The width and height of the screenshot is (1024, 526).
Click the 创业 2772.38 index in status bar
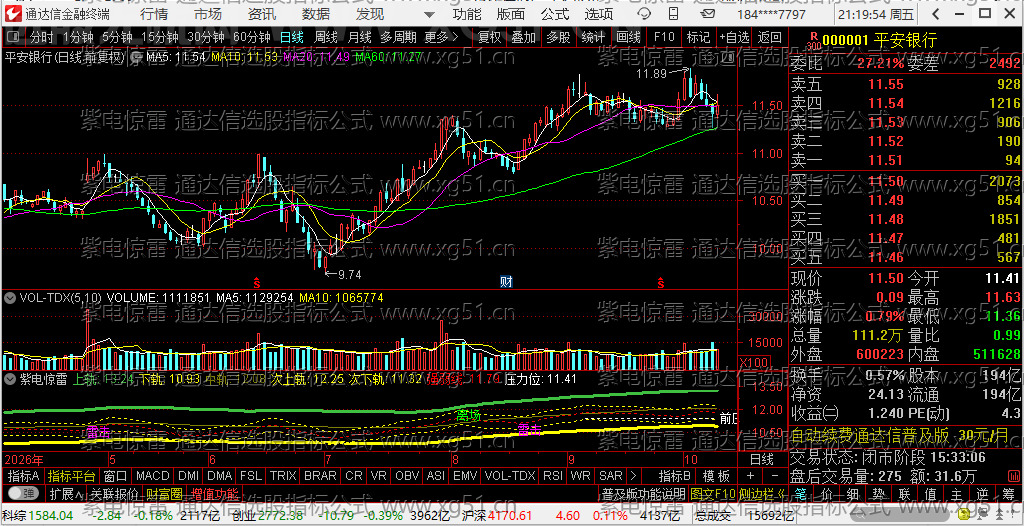point(268,516)
